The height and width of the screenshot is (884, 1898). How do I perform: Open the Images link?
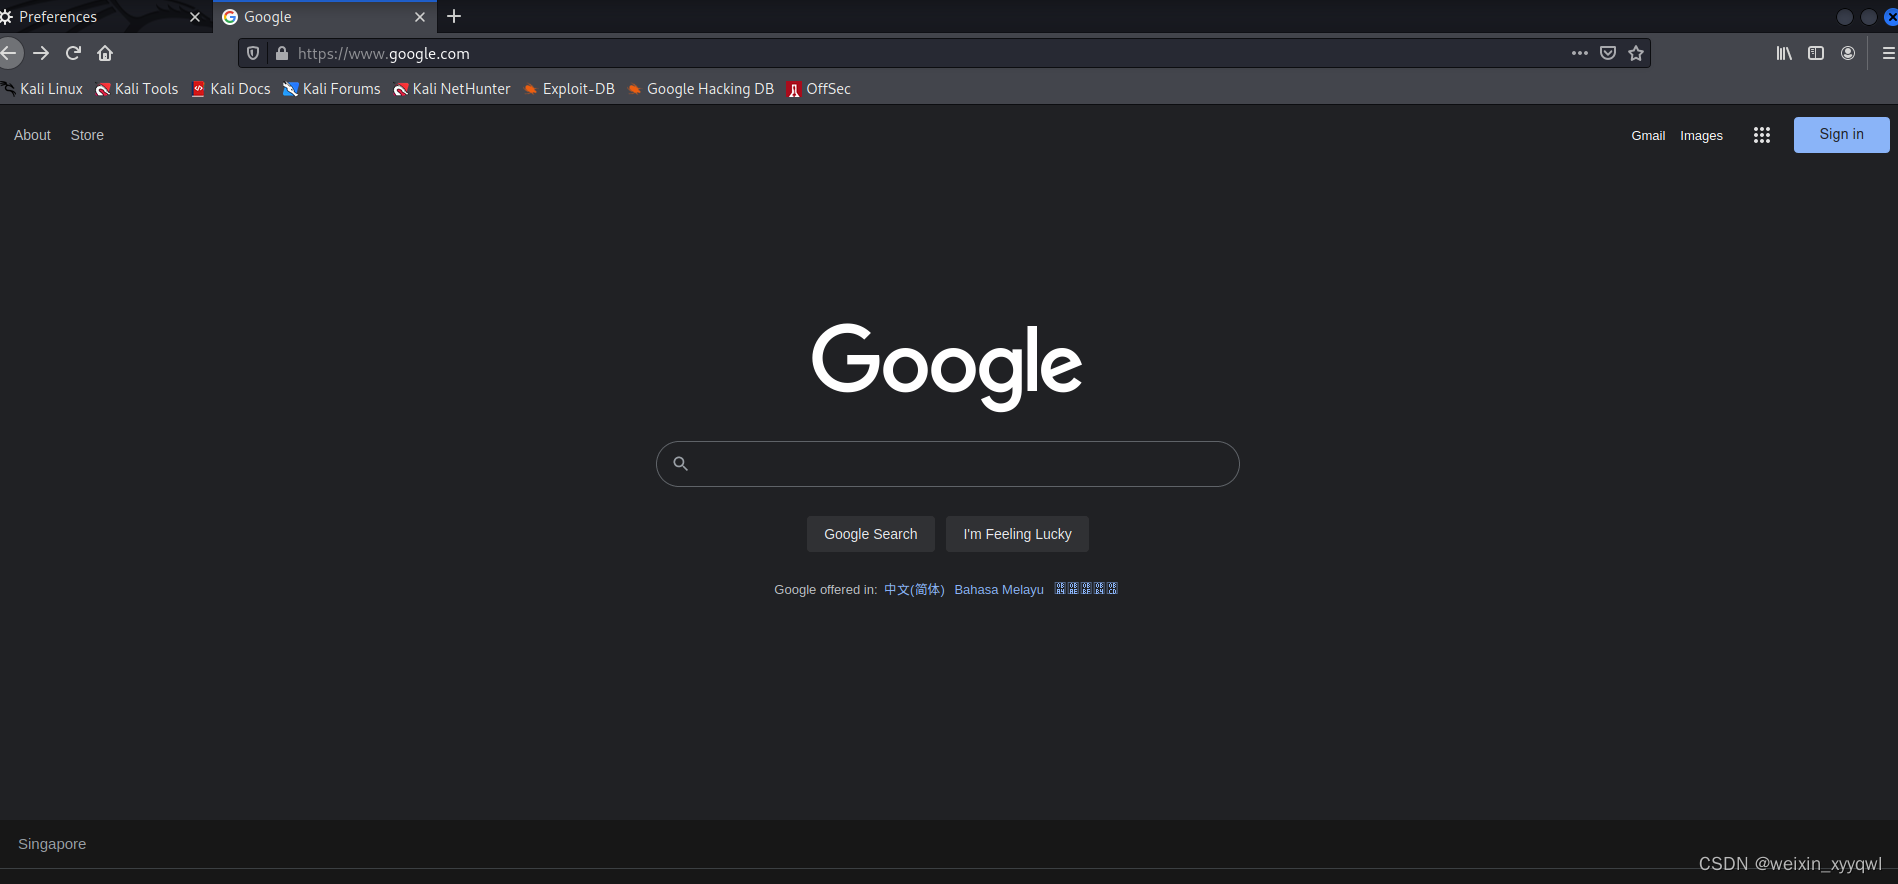tap(1701, 136)
